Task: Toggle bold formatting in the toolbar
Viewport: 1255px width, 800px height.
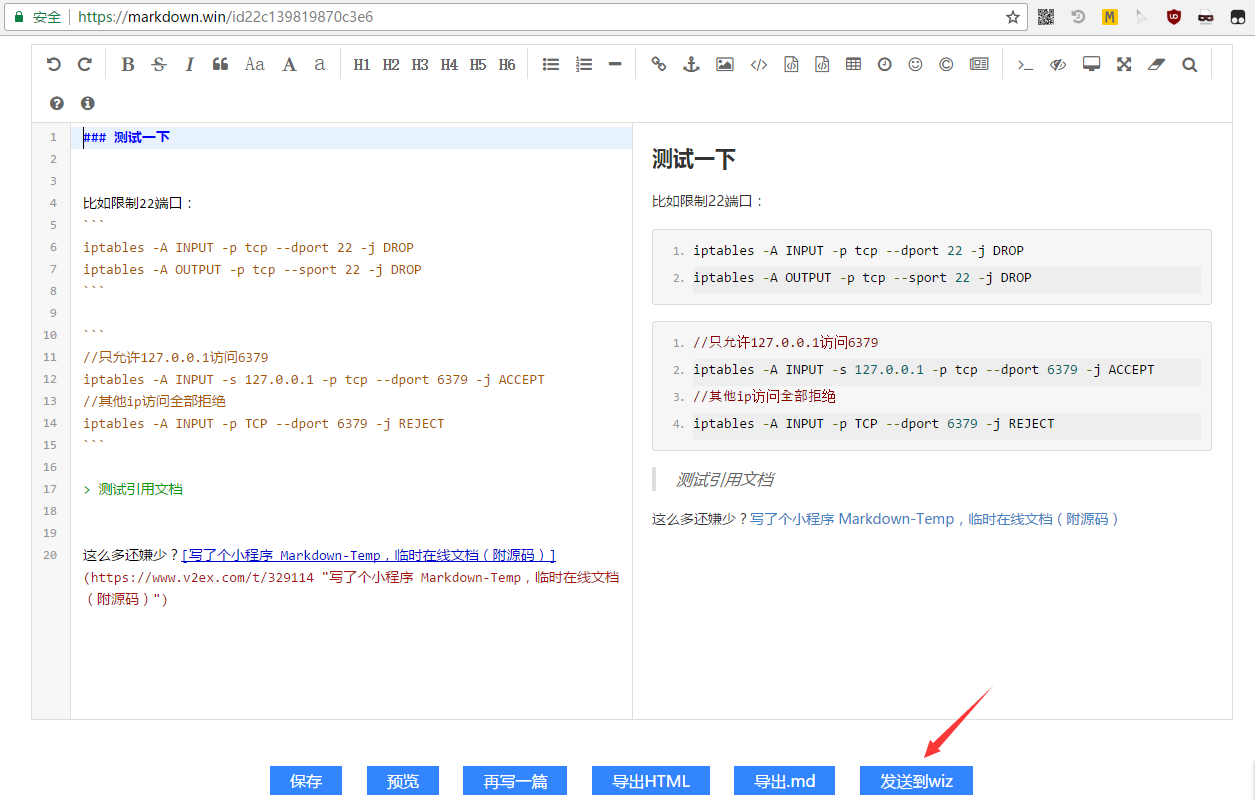Action: click(127, 63)
